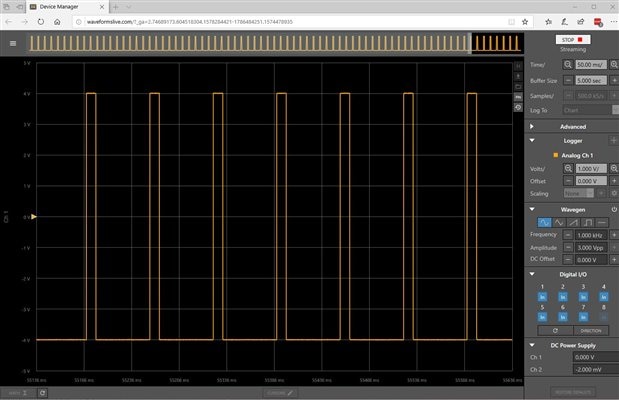Click the DIRECTION button

pyautogui.click(x=588, y=329)
